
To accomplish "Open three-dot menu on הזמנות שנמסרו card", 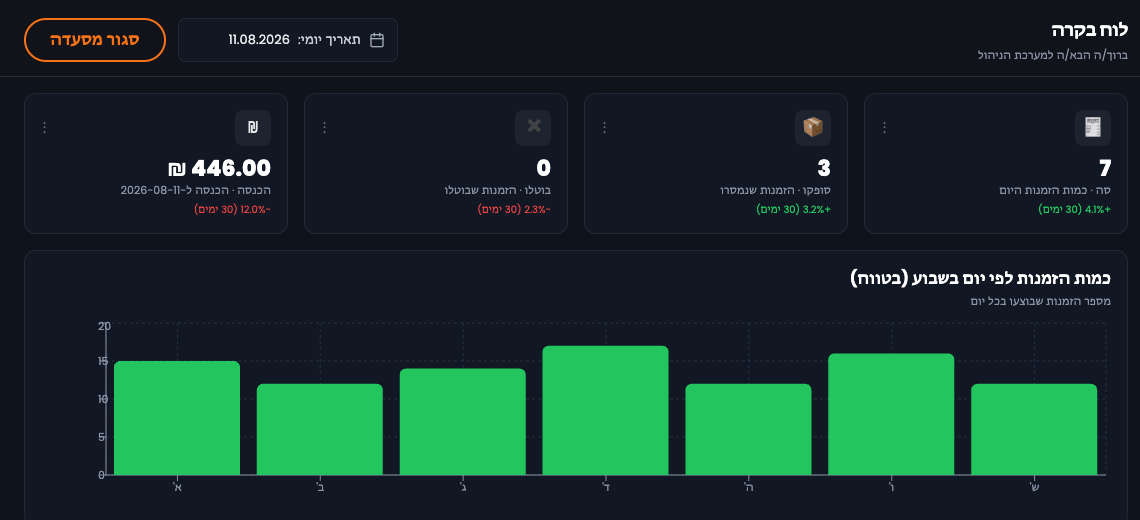I will (604, 128).
